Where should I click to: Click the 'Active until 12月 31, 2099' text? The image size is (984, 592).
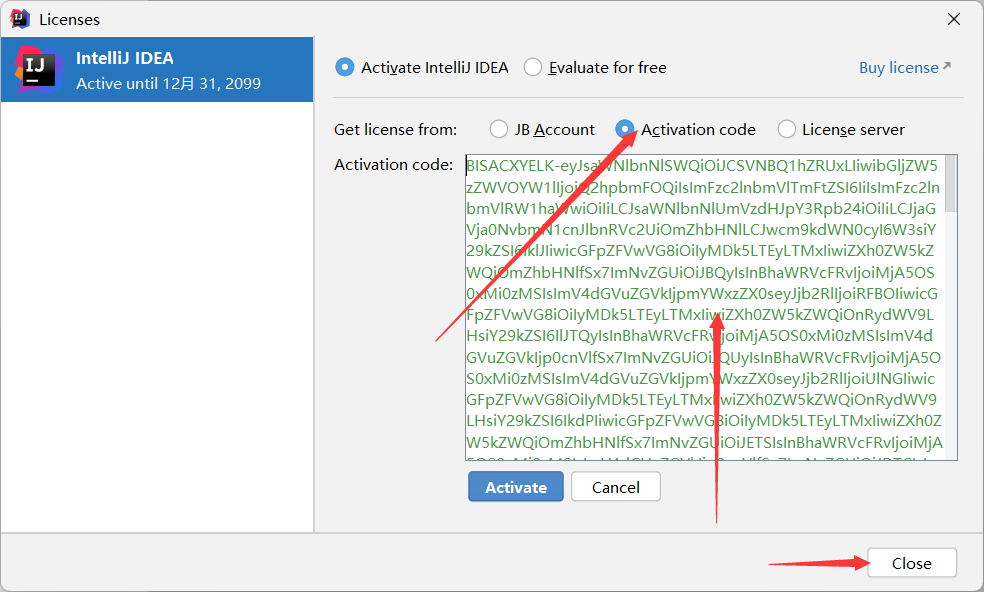coord(168,83)
